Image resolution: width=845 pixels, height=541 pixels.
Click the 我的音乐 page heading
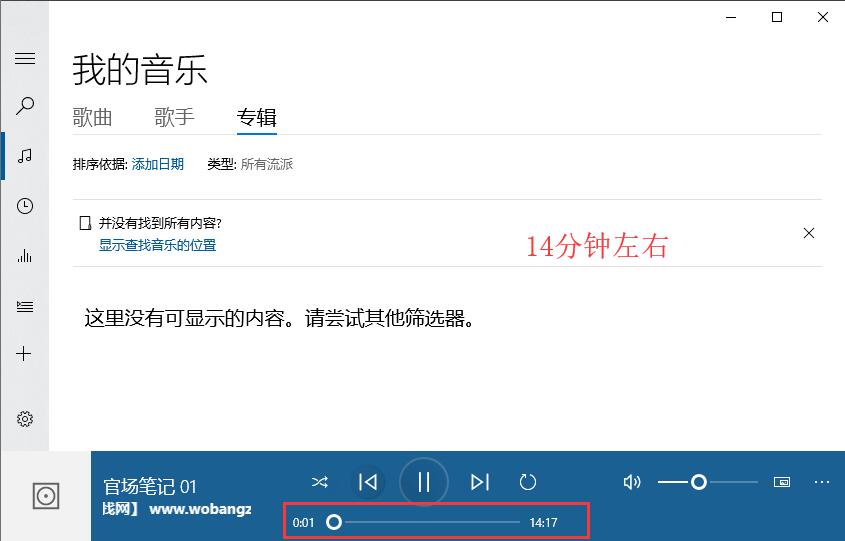pos(140,70)
